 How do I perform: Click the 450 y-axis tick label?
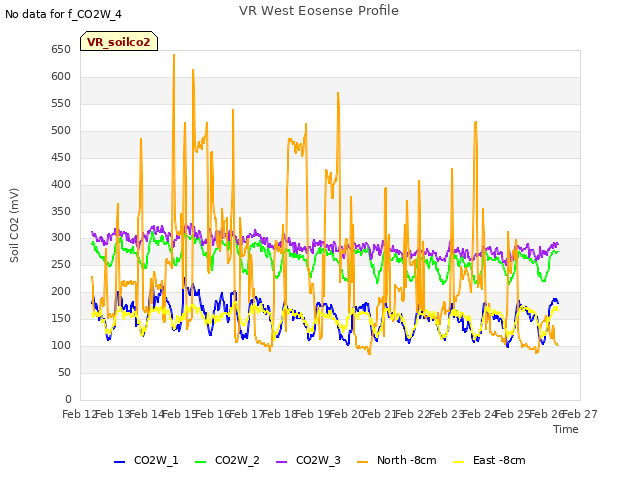61,158
